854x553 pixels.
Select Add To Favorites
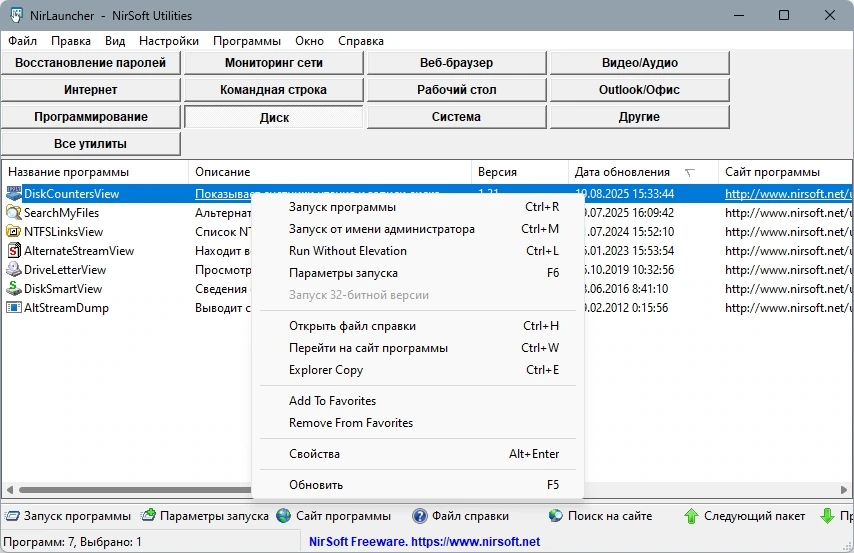click(x=418, y=400)
